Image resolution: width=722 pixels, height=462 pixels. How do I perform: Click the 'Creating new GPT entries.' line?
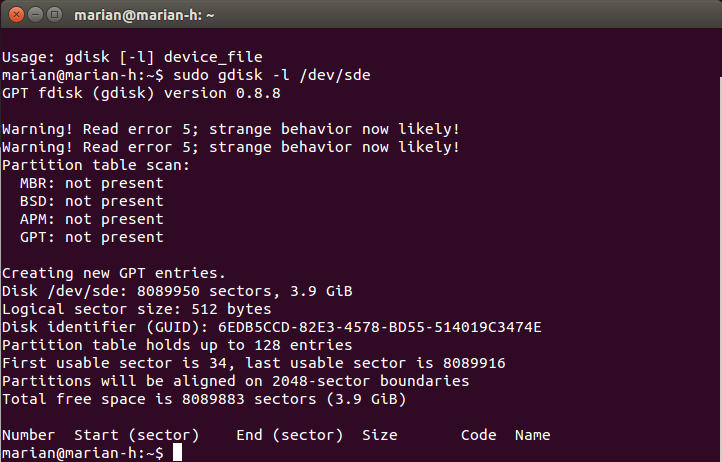tap(114, 273)
